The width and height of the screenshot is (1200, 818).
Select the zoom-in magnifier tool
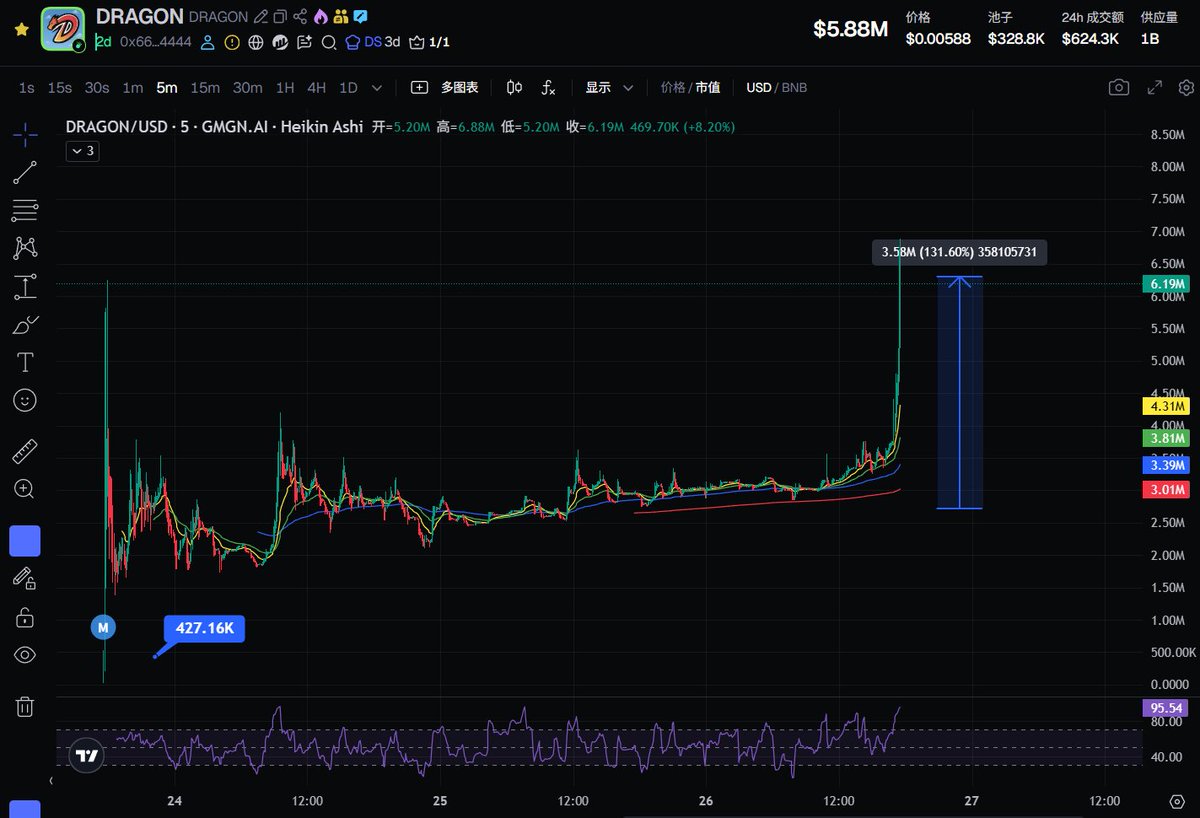tap(25, 489)
